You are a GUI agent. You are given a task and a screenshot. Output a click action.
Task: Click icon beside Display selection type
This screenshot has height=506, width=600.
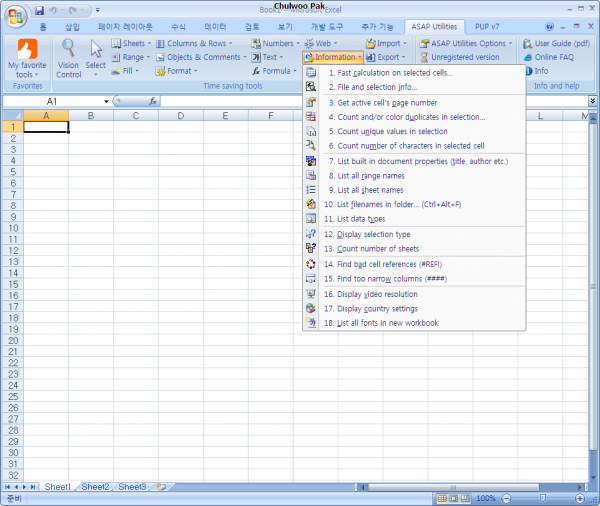tap(311, 233)
